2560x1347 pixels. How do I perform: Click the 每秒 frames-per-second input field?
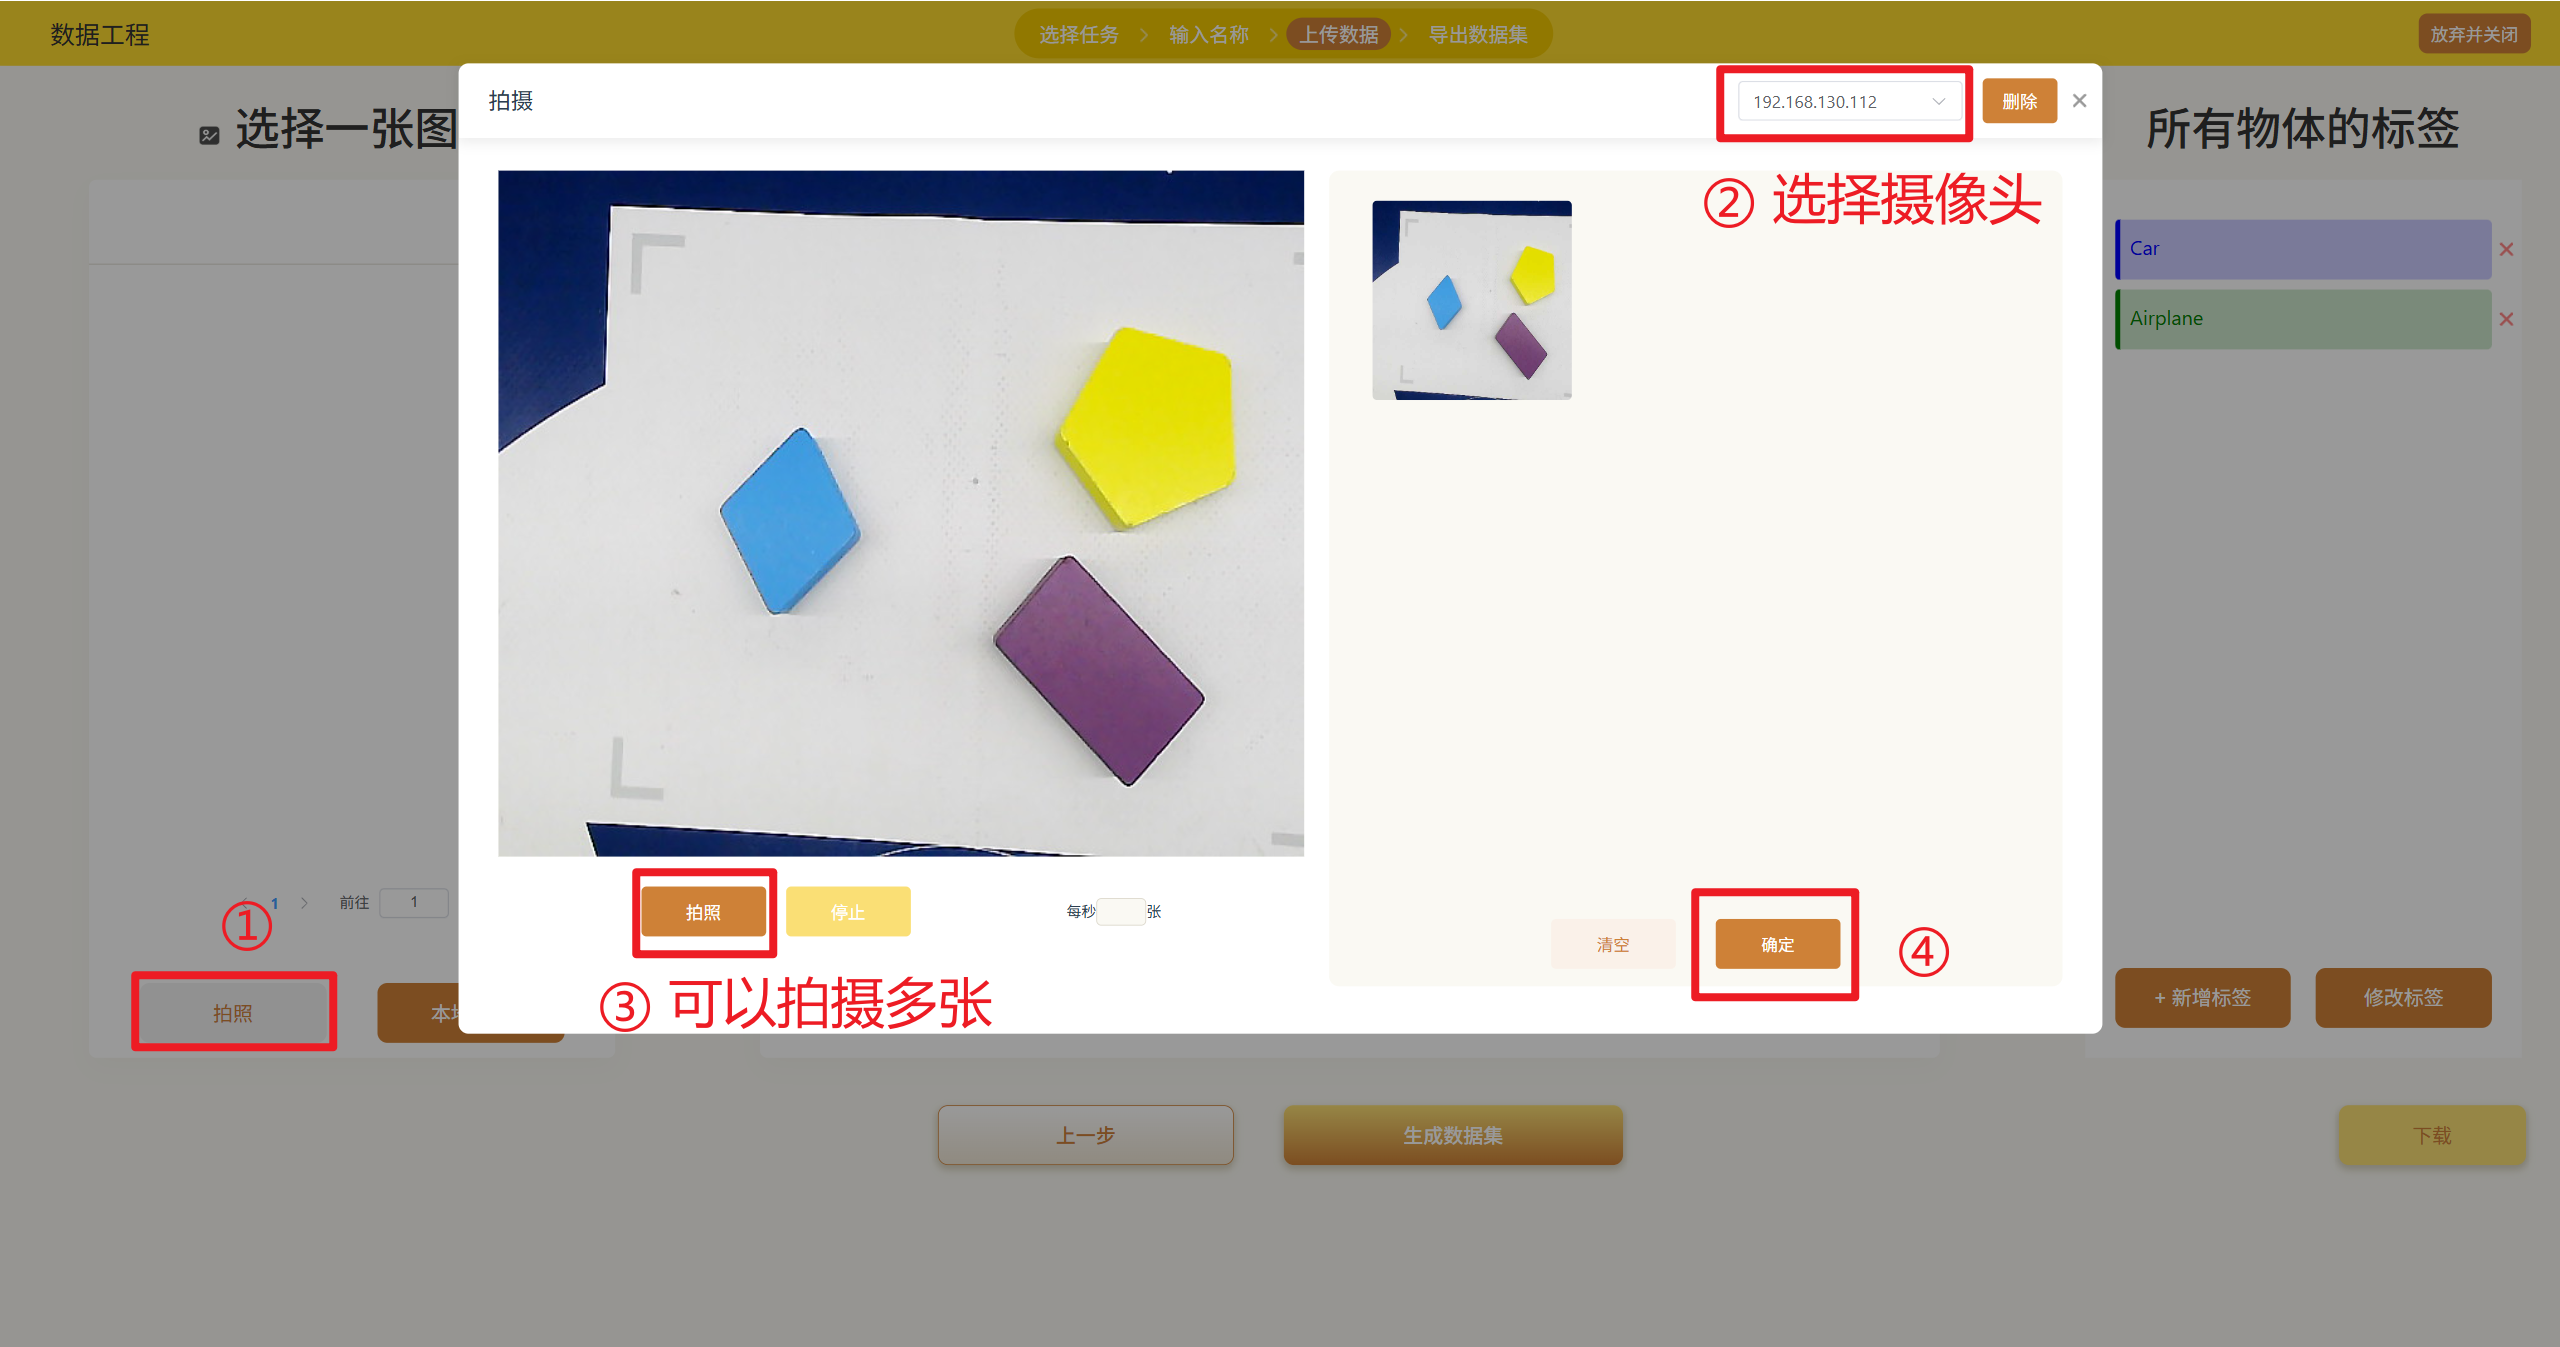click(1120, 911)
